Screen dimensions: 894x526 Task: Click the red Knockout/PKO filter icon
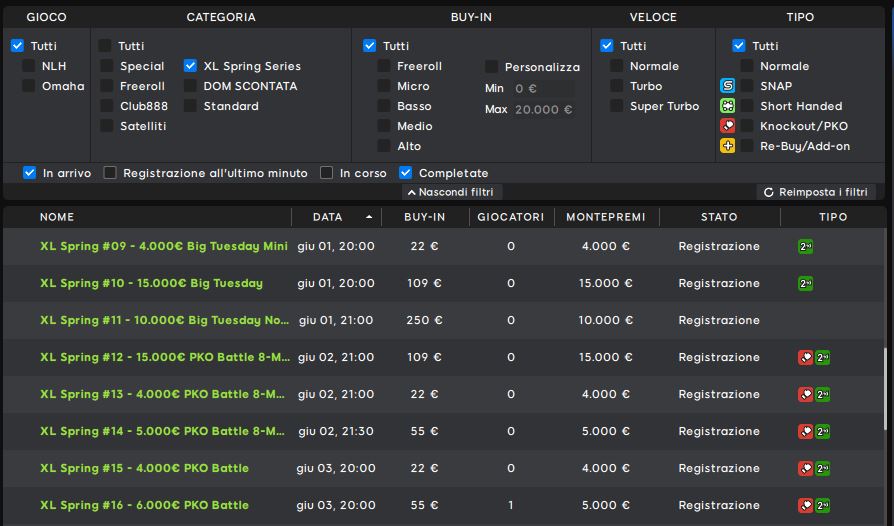728,126
